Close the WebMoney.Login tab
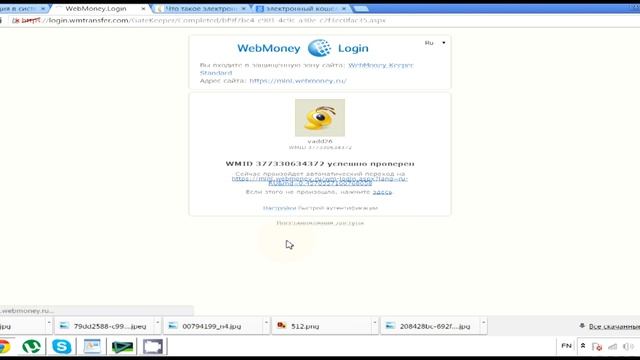 pos(143,9)
